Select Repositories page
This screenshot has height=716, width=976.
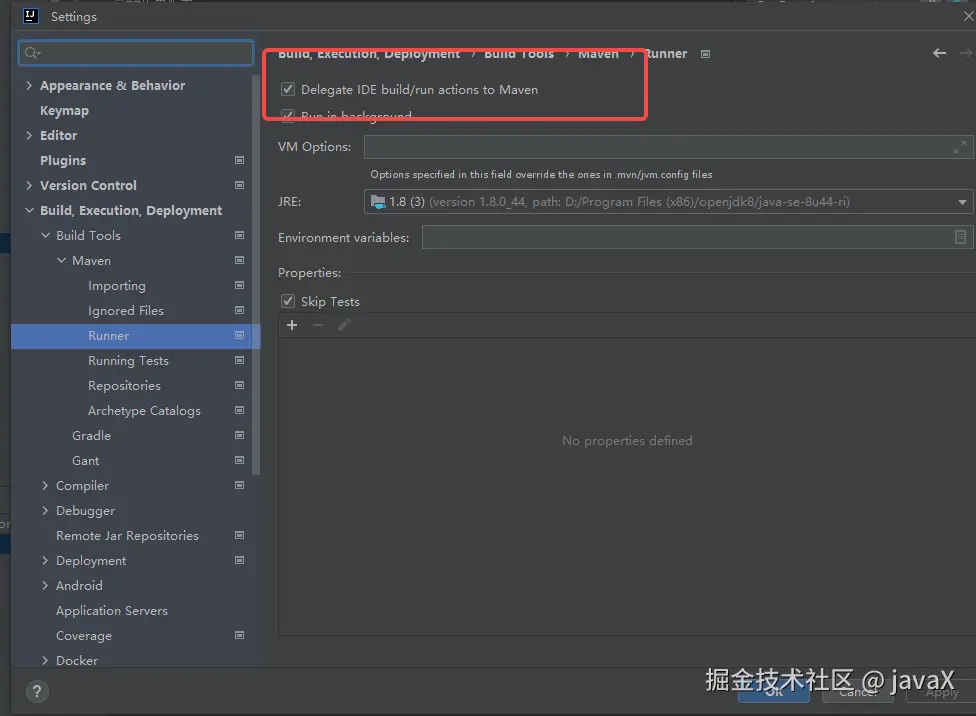pyautogui.click(x=124, y=385)
